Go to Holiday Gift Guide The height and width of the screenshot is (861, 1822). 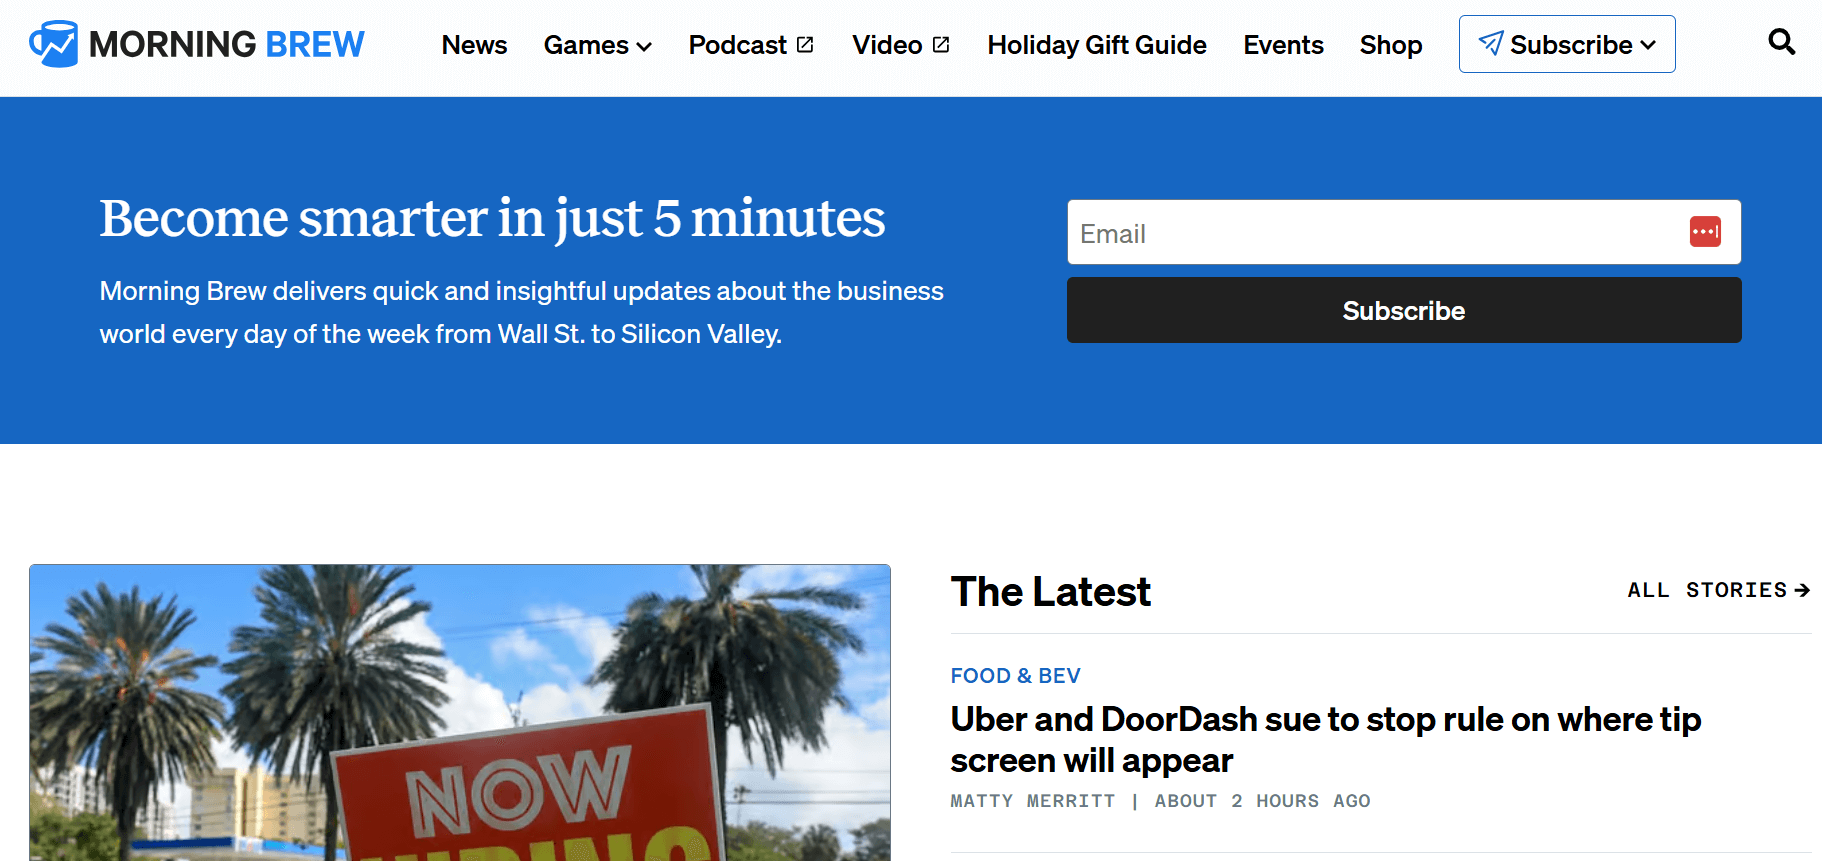(1097, 45)
